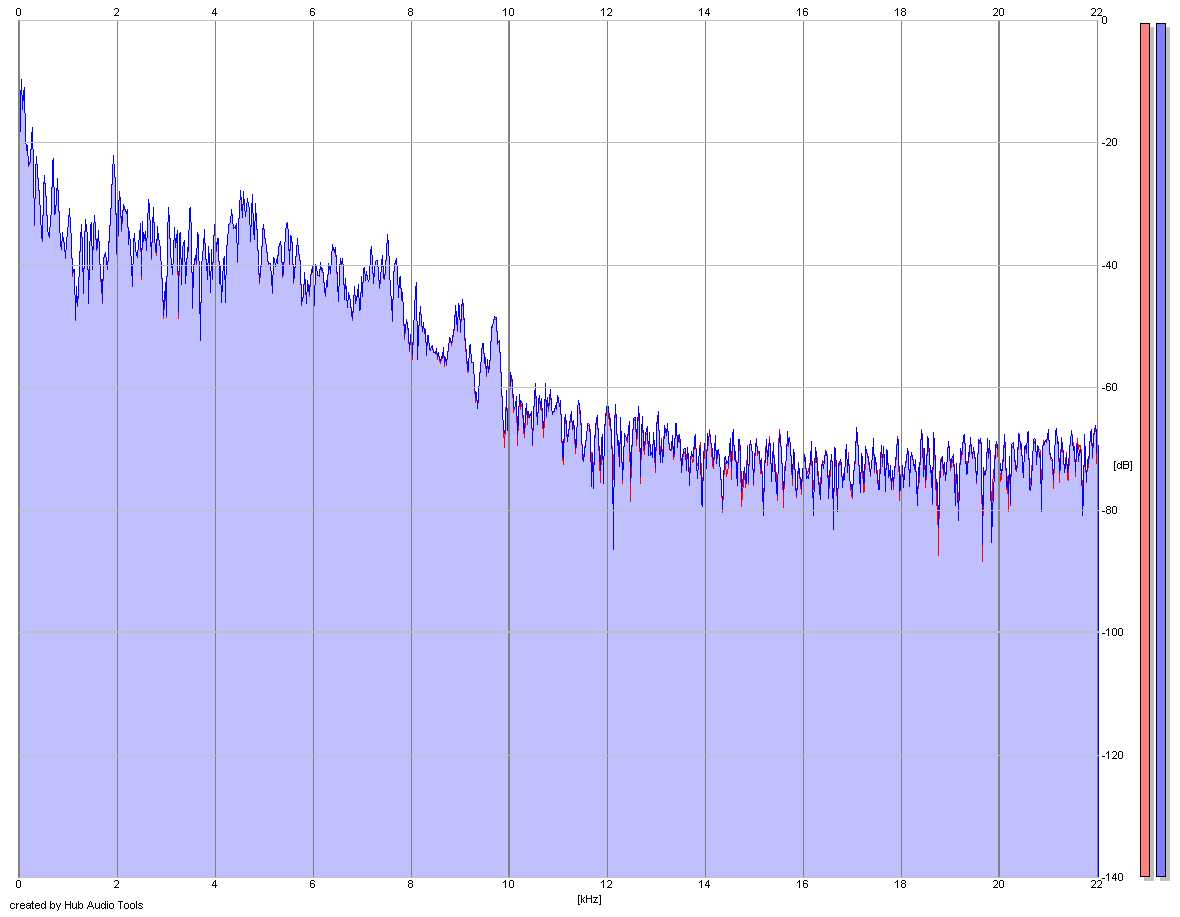This screenshot has width=1180, height=917.
Task: Click the top axis 6 kHz label
Action: [x=312, y=12]
